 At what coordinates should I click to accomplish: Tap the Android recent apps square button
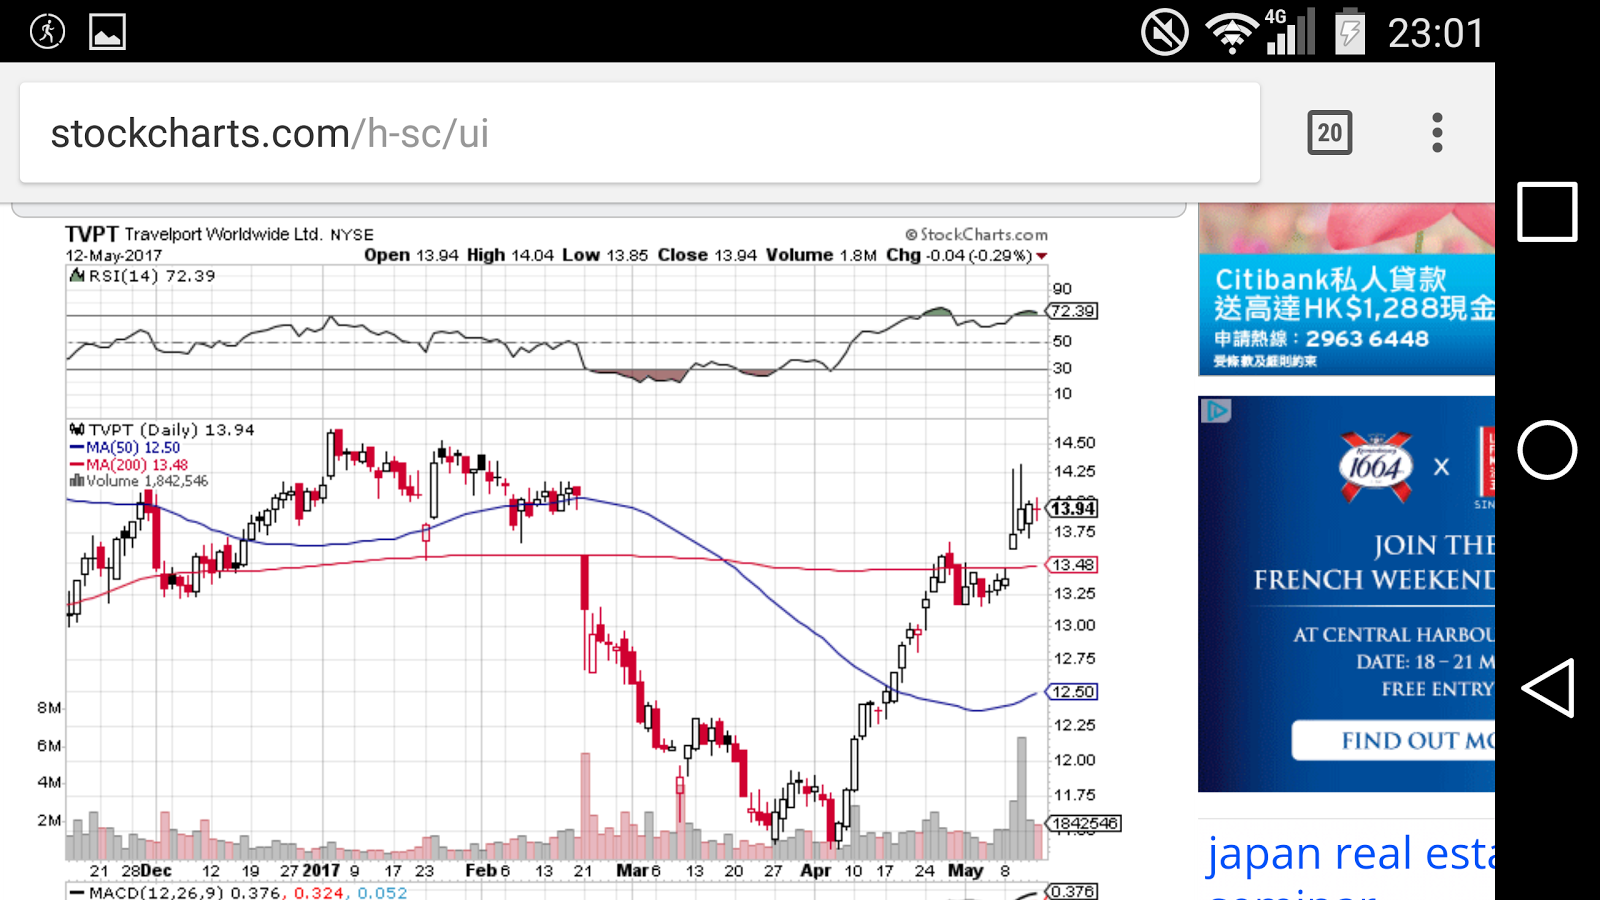click(x=1547, y=212)
